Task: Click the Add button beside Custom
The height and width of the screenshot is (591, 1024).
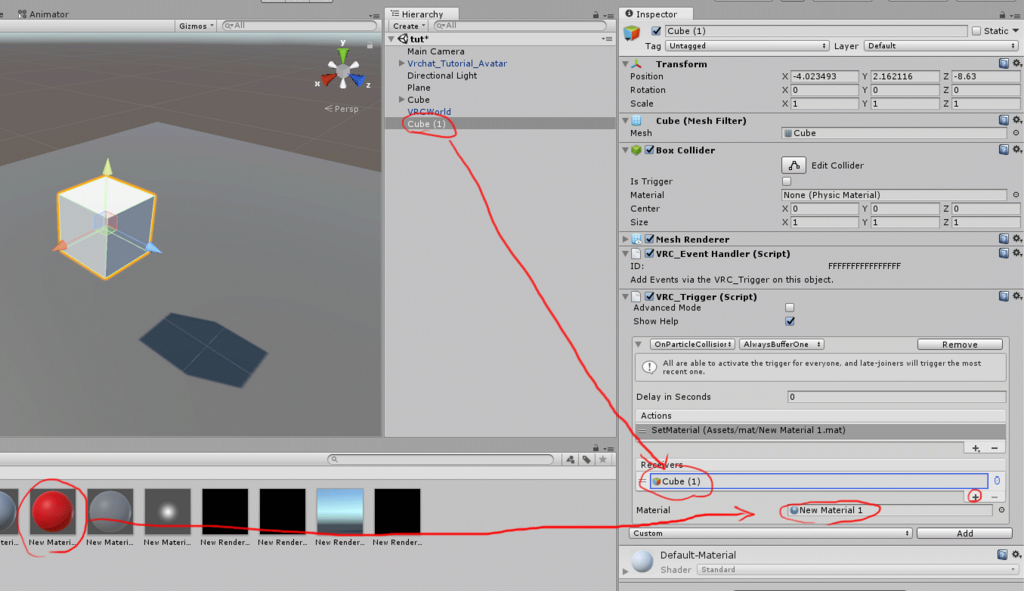Action: click(x=965, y=533)
